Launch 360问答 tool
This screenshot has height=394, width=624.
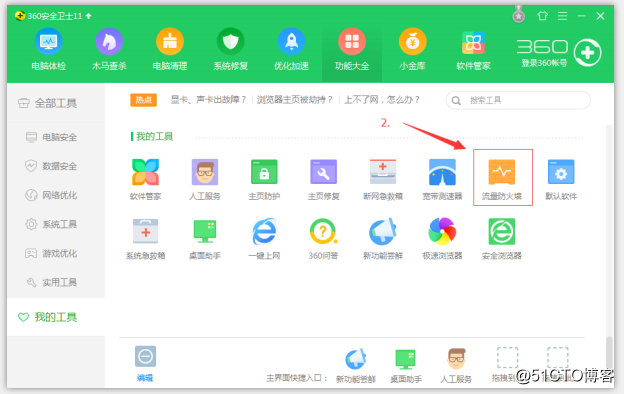click(324, 238)
